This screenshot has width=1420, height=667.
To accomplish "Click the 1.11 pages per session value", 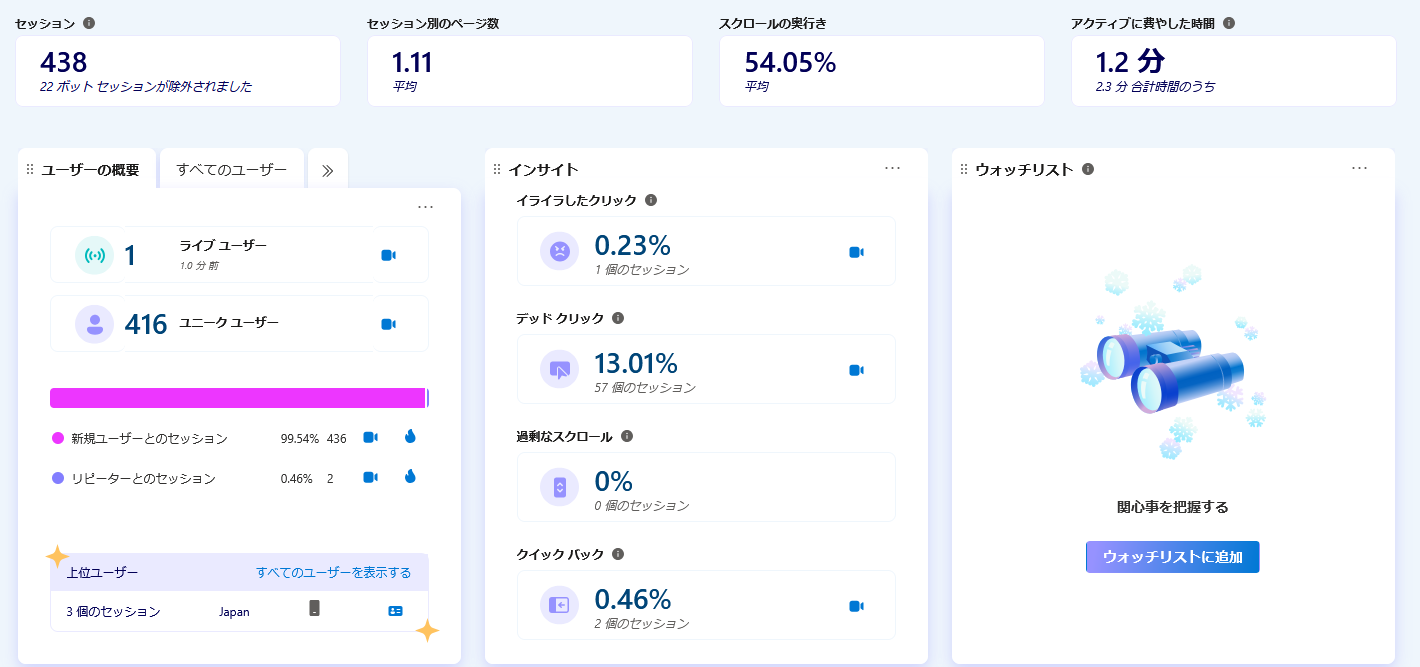I will pyautogui.click(x=412, y=62).
